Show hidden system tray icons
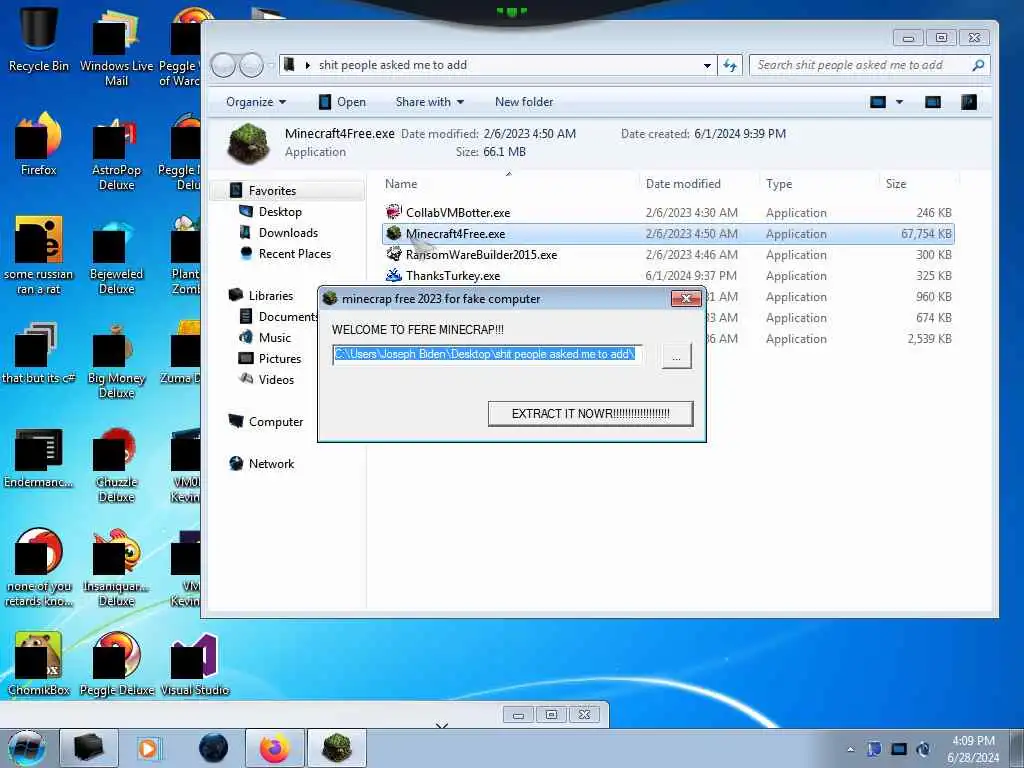 (x=850, y=749)
